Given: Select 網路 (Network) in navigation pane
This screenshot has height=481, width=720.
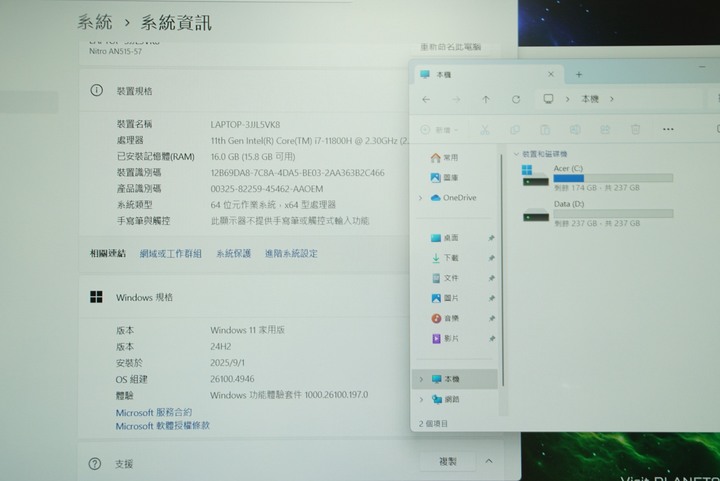Looking at the screenshot, I should [445, 399].
